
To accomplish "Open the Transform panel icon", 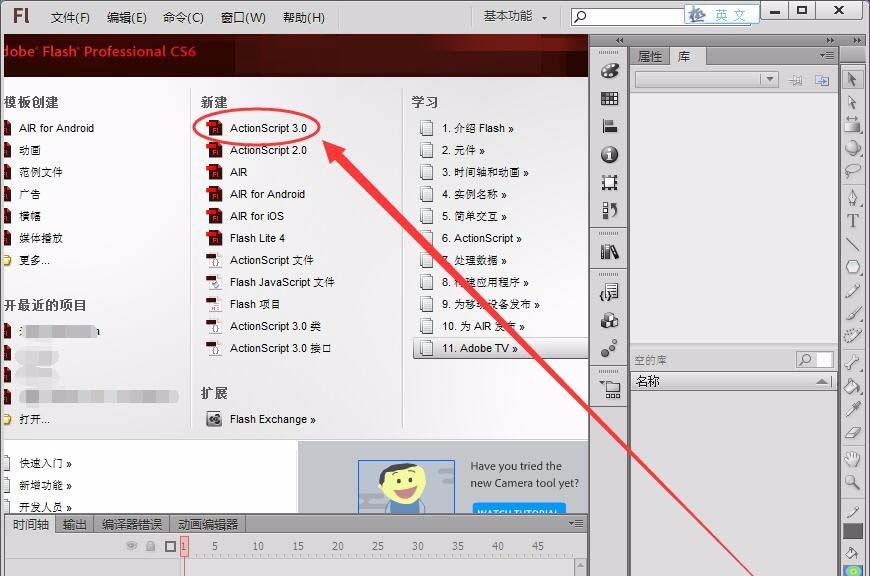I will [609, 182].
